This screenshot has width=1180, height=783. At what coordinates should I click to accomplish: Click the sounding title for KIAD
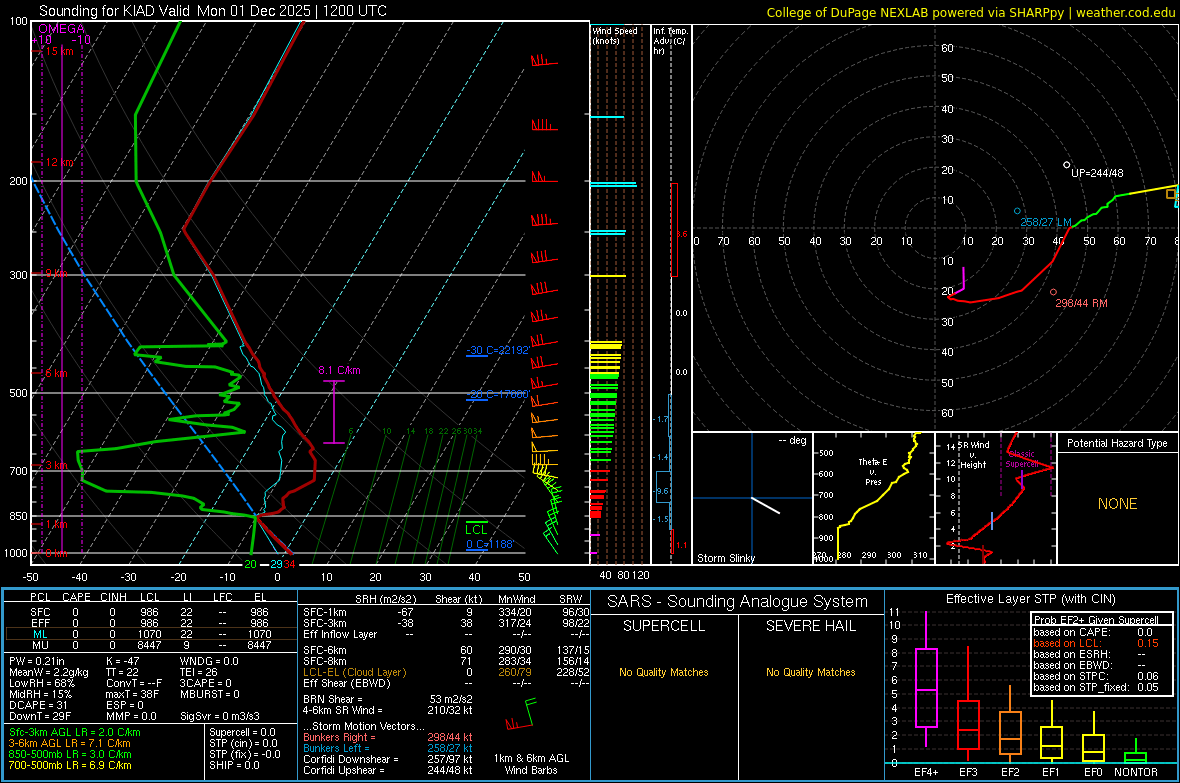[213, 11]
